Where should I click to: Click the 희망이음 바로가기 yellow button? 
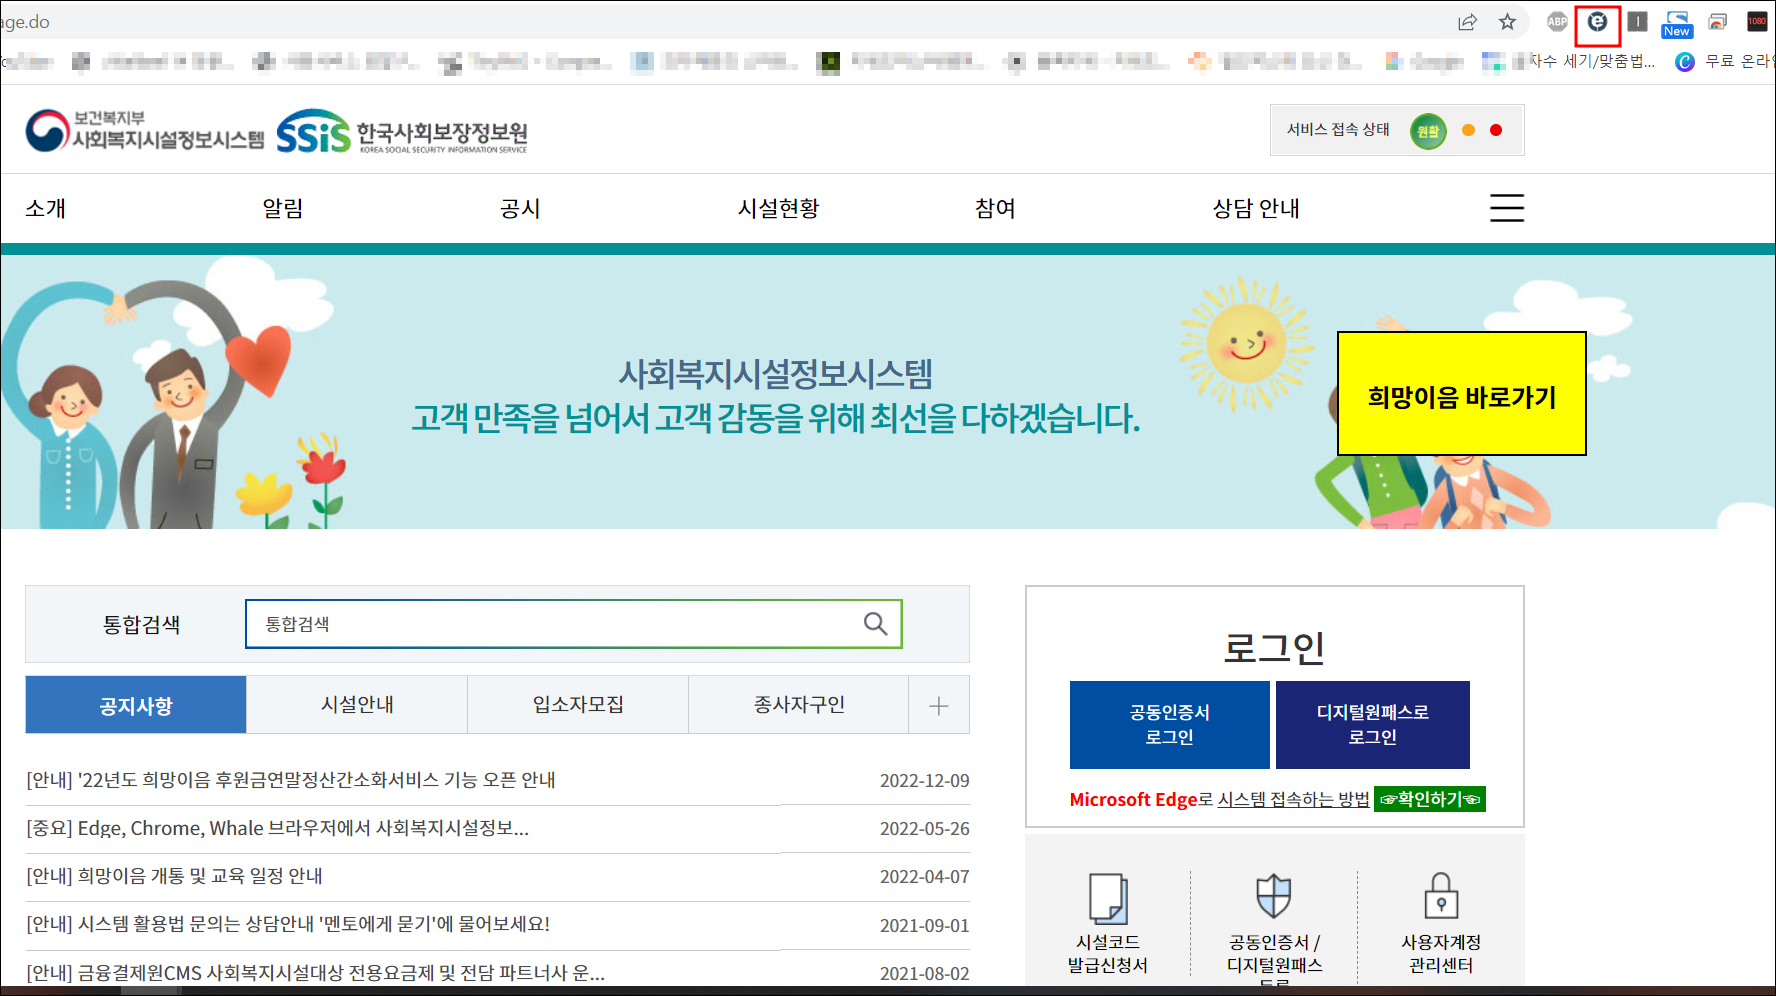[1462, 394]
